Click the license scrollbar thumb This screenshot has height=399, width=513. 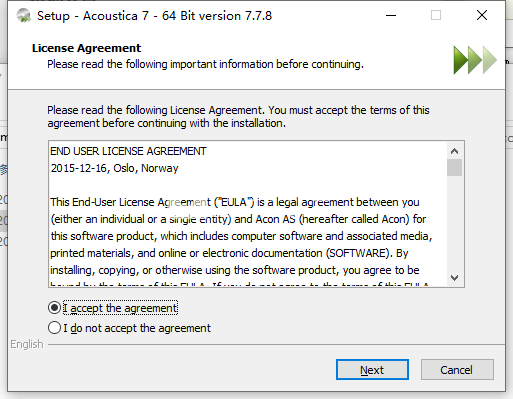click(x=454, y=168)
